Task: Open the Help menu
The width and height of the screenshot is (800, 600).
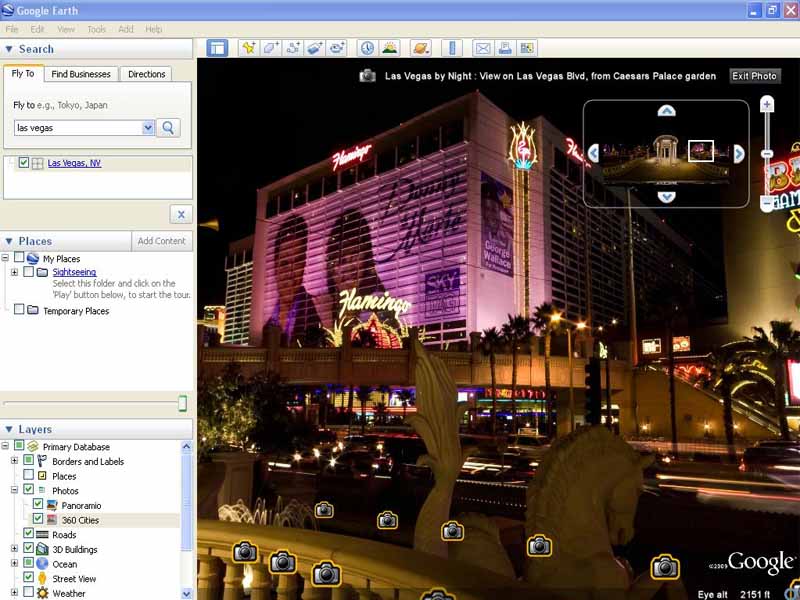Action: (x=154, y=30)
